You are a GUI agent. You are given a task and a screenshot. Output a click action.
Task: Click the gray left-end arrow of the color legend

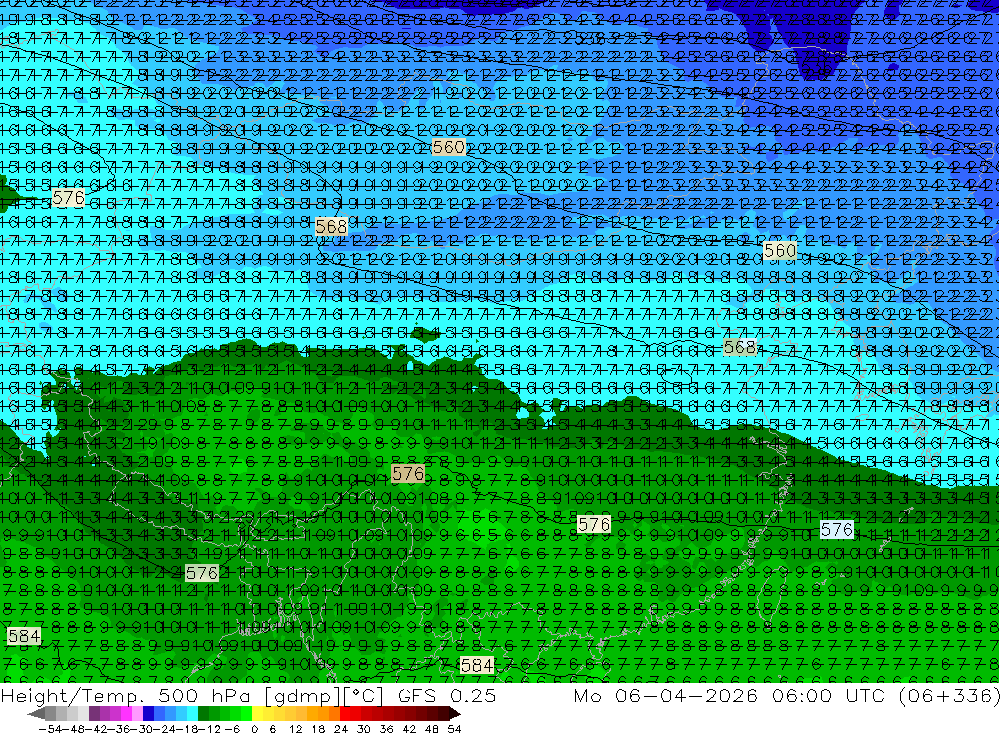[x=36, y=713]
